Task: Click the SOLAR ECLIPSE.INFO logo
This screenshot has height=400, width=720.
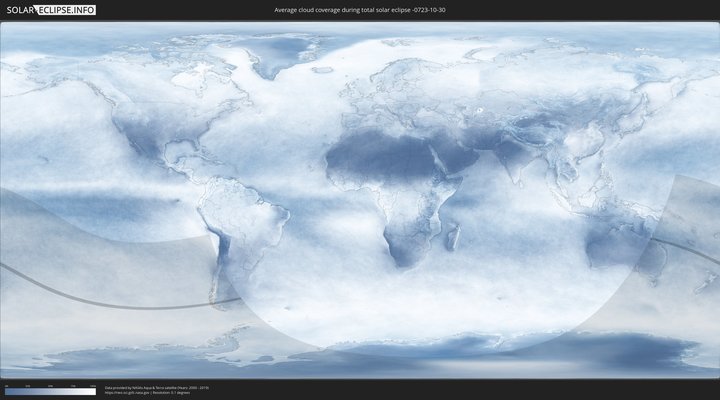Action: click(x=49, y=10)
